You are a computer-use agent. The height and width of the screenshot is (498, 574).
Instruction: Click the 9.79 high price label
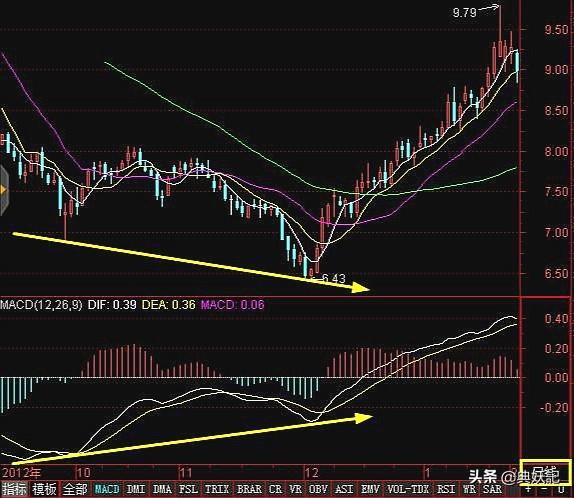(465, 13)
